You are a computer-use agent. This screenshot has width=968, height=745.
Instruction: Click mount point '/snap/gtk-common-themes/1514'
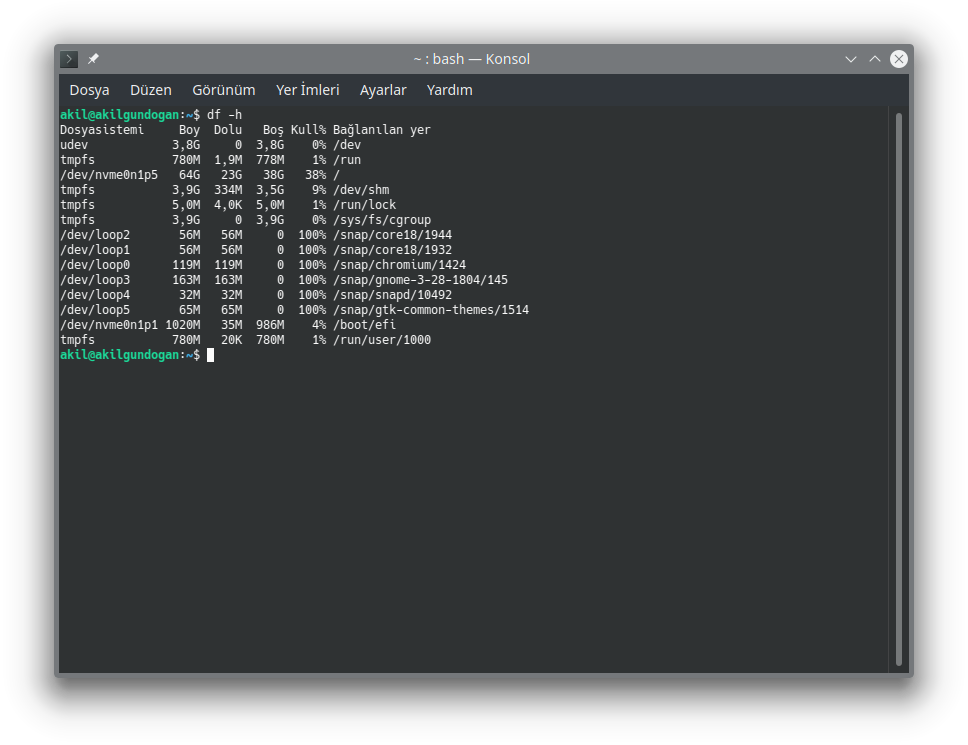point(431,310)
